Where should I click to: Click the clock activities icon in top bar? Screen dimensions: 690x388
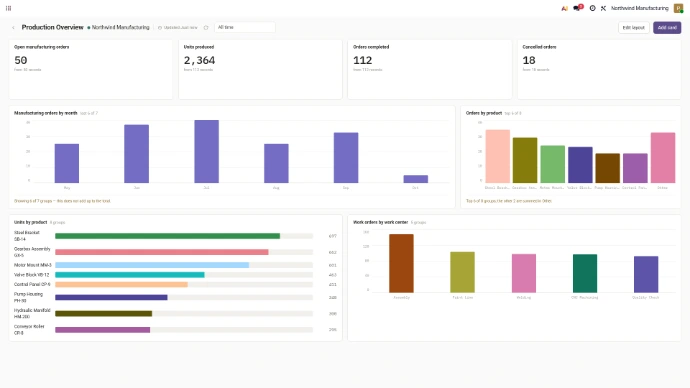coord(592,8)
